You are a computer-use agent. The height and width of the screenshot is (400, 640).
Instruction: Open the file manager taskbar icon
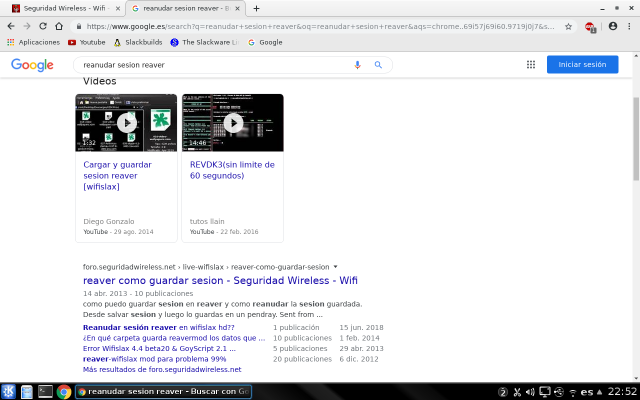[x=27, y=392]
